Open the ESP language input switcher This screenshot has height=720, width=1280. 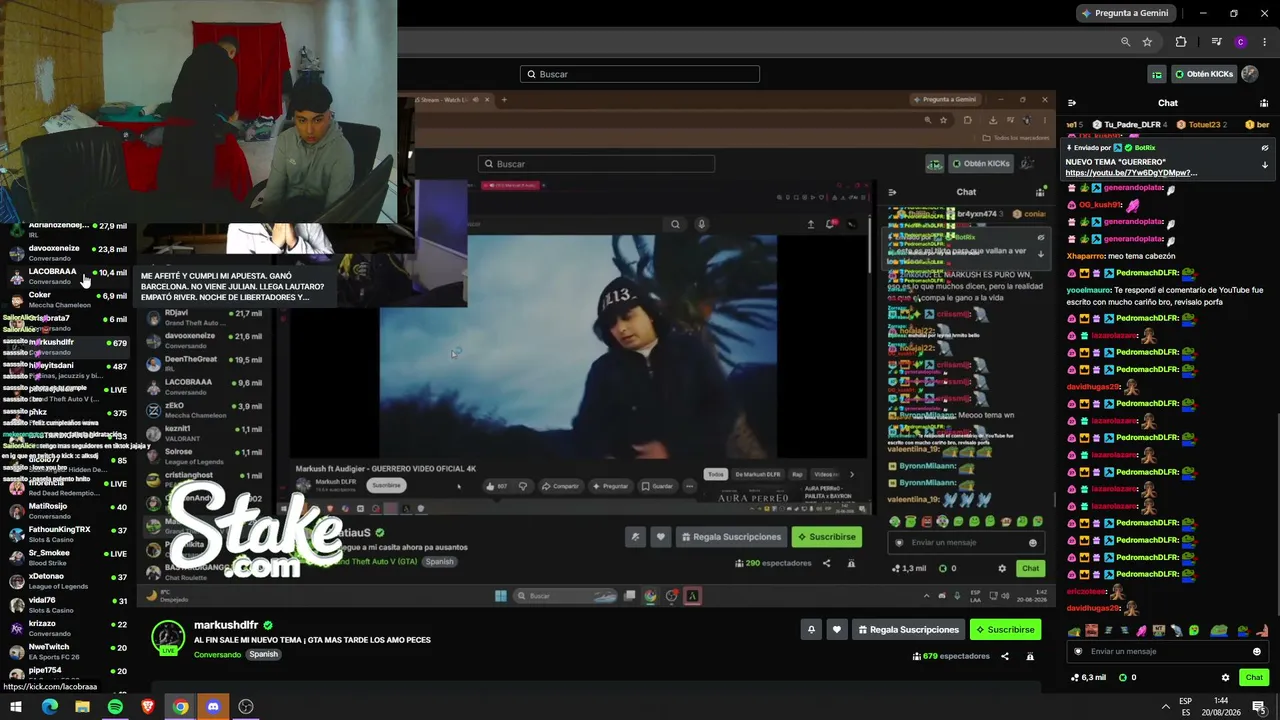pyautogui.click(x=1186, y=707)
